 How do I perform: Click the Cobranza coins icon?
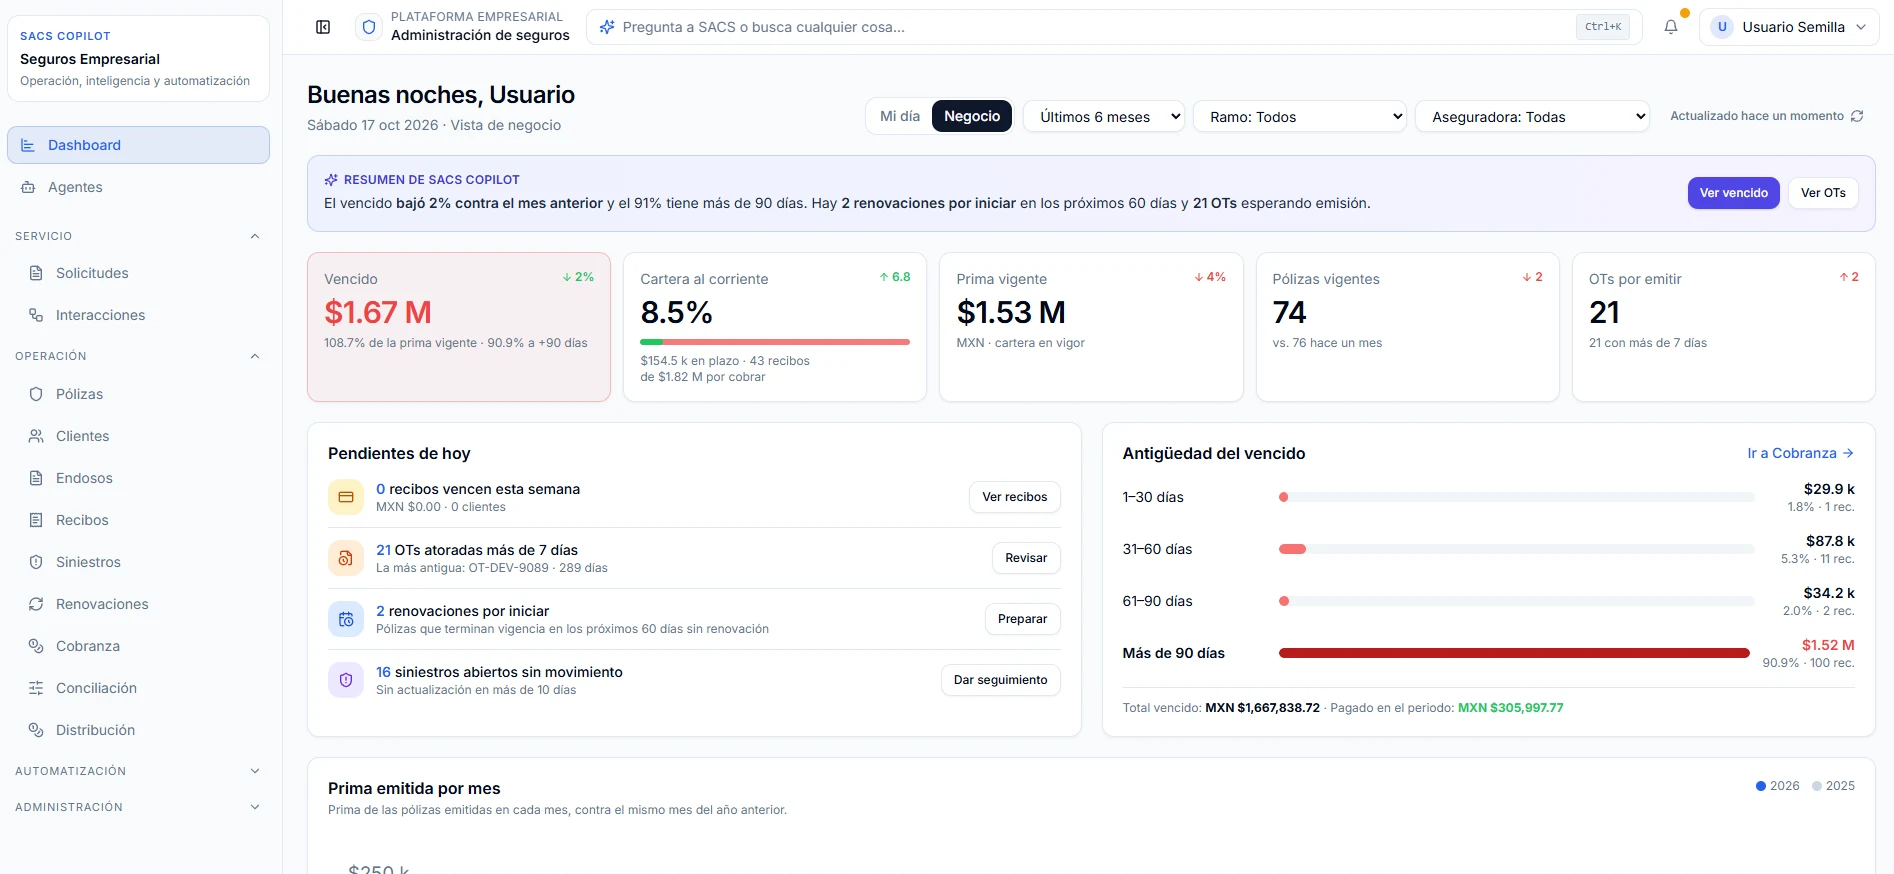(36, 646)
